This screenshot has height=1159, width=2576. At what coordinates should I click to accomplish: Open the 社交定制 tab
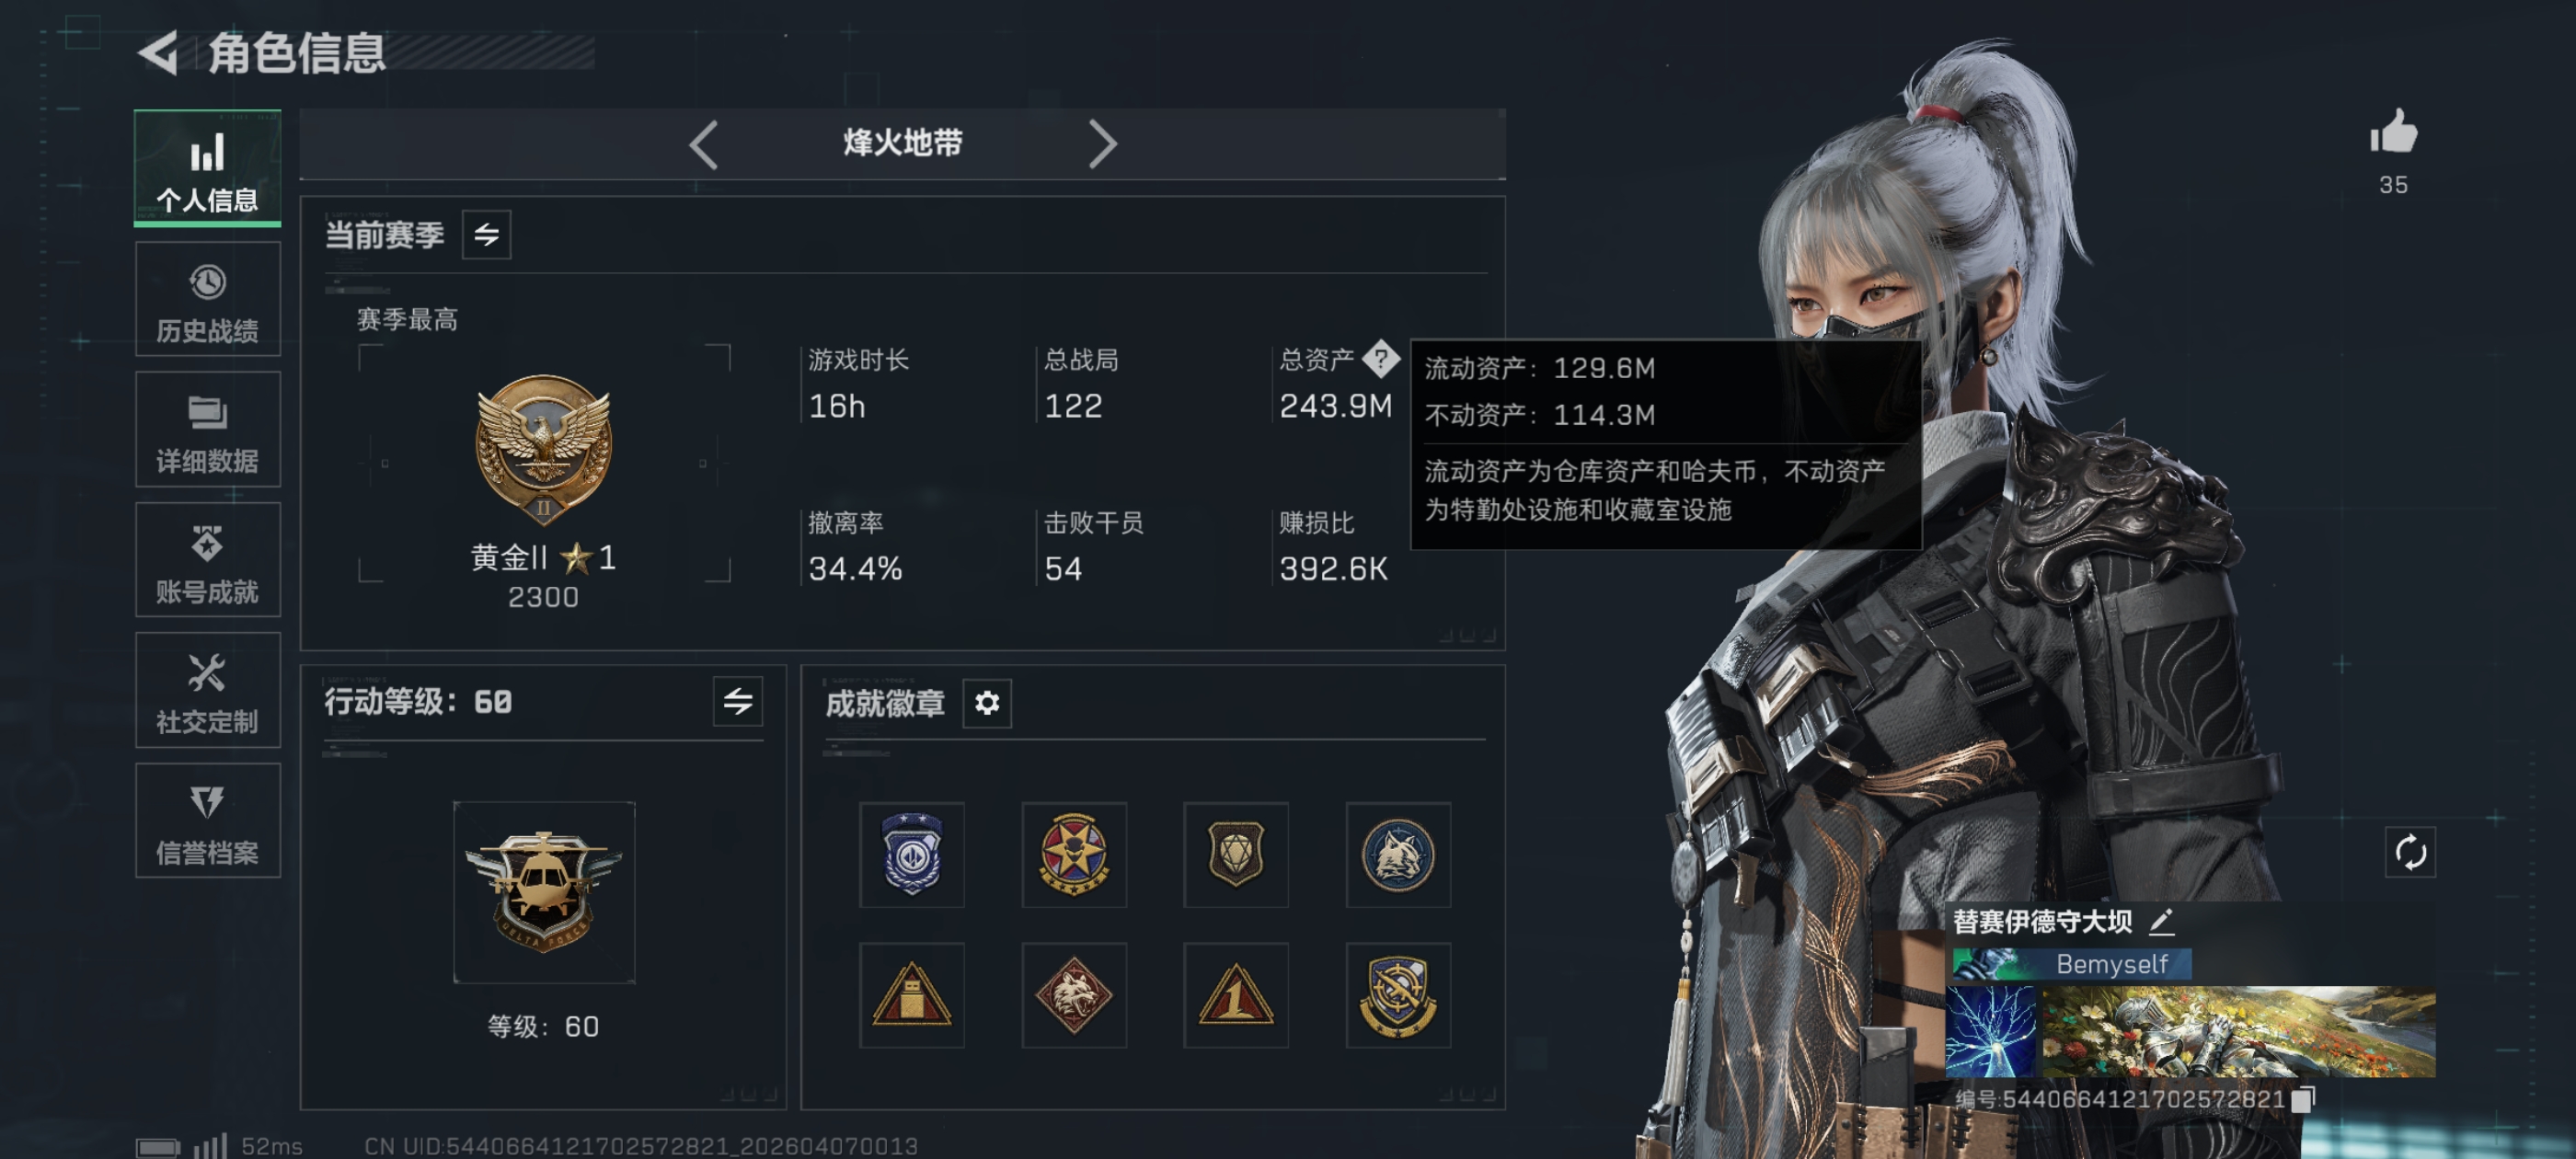[x=208, y=690]
